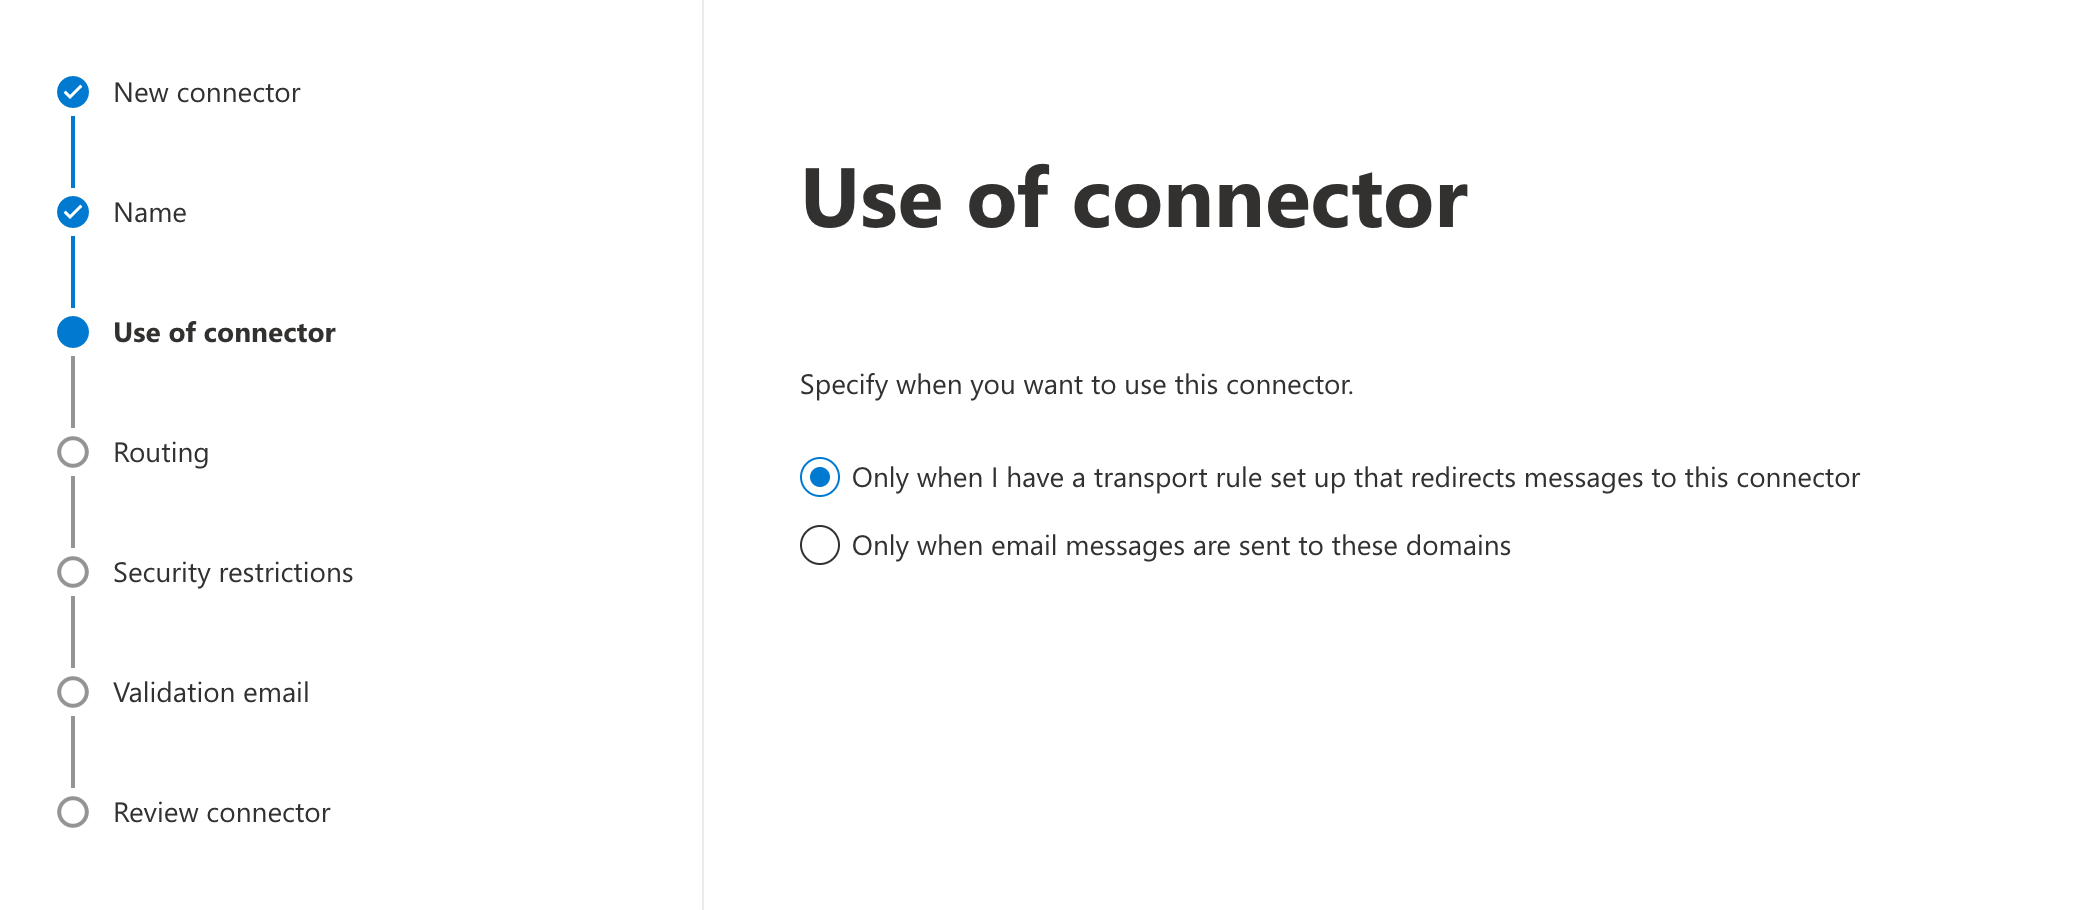Go back to the Name step

[150, 213]
